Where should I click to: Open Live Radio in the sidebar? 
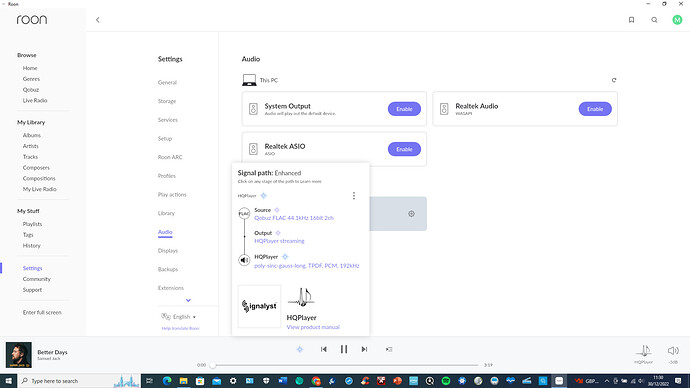click(x=35, y=100)
